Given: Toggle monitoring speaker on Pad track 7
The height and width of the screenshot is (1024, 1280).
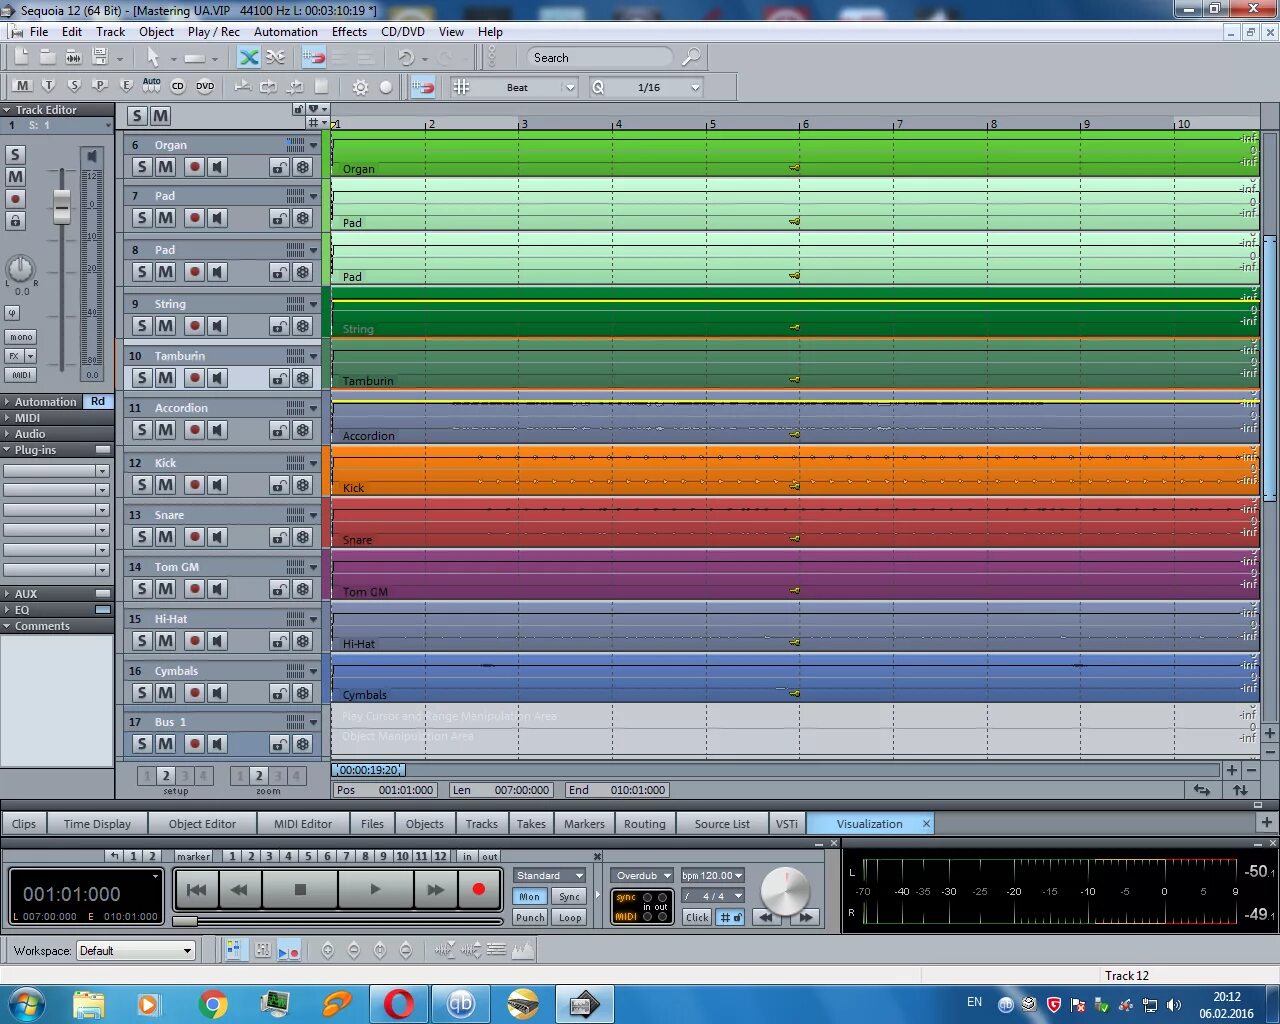Looking at the screenshot, I should tap(218, 218).
